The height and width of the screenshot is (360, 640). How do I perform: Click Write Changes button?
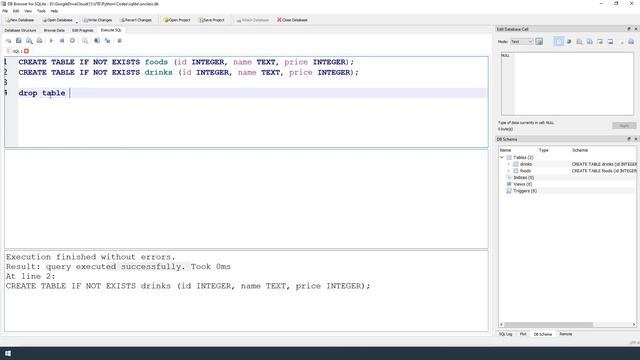coord(98,20)
